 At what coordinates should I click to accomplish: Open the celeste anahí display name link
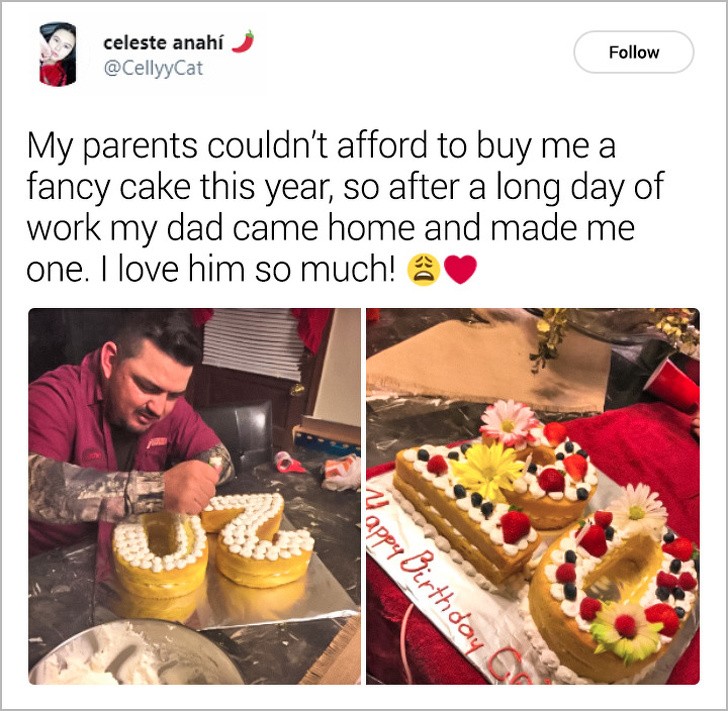pyautogui.click(x=163, y=43)
